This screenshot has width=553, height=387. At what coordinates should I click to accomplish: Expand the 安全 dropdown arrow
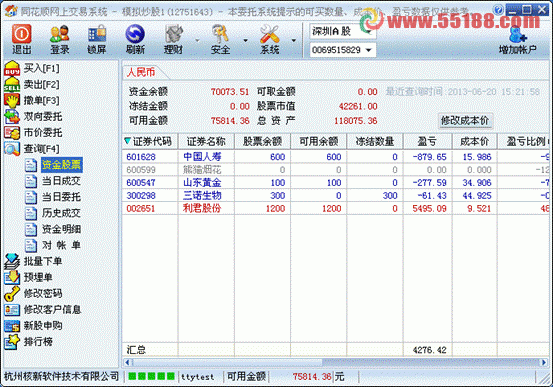[245, 40]
